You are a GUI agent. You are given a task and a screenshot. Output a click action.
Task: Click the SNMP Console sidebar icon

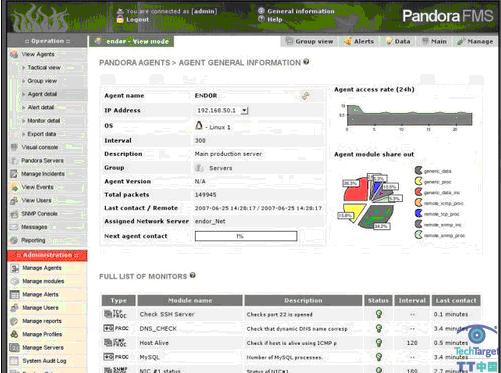coord(14,214)
